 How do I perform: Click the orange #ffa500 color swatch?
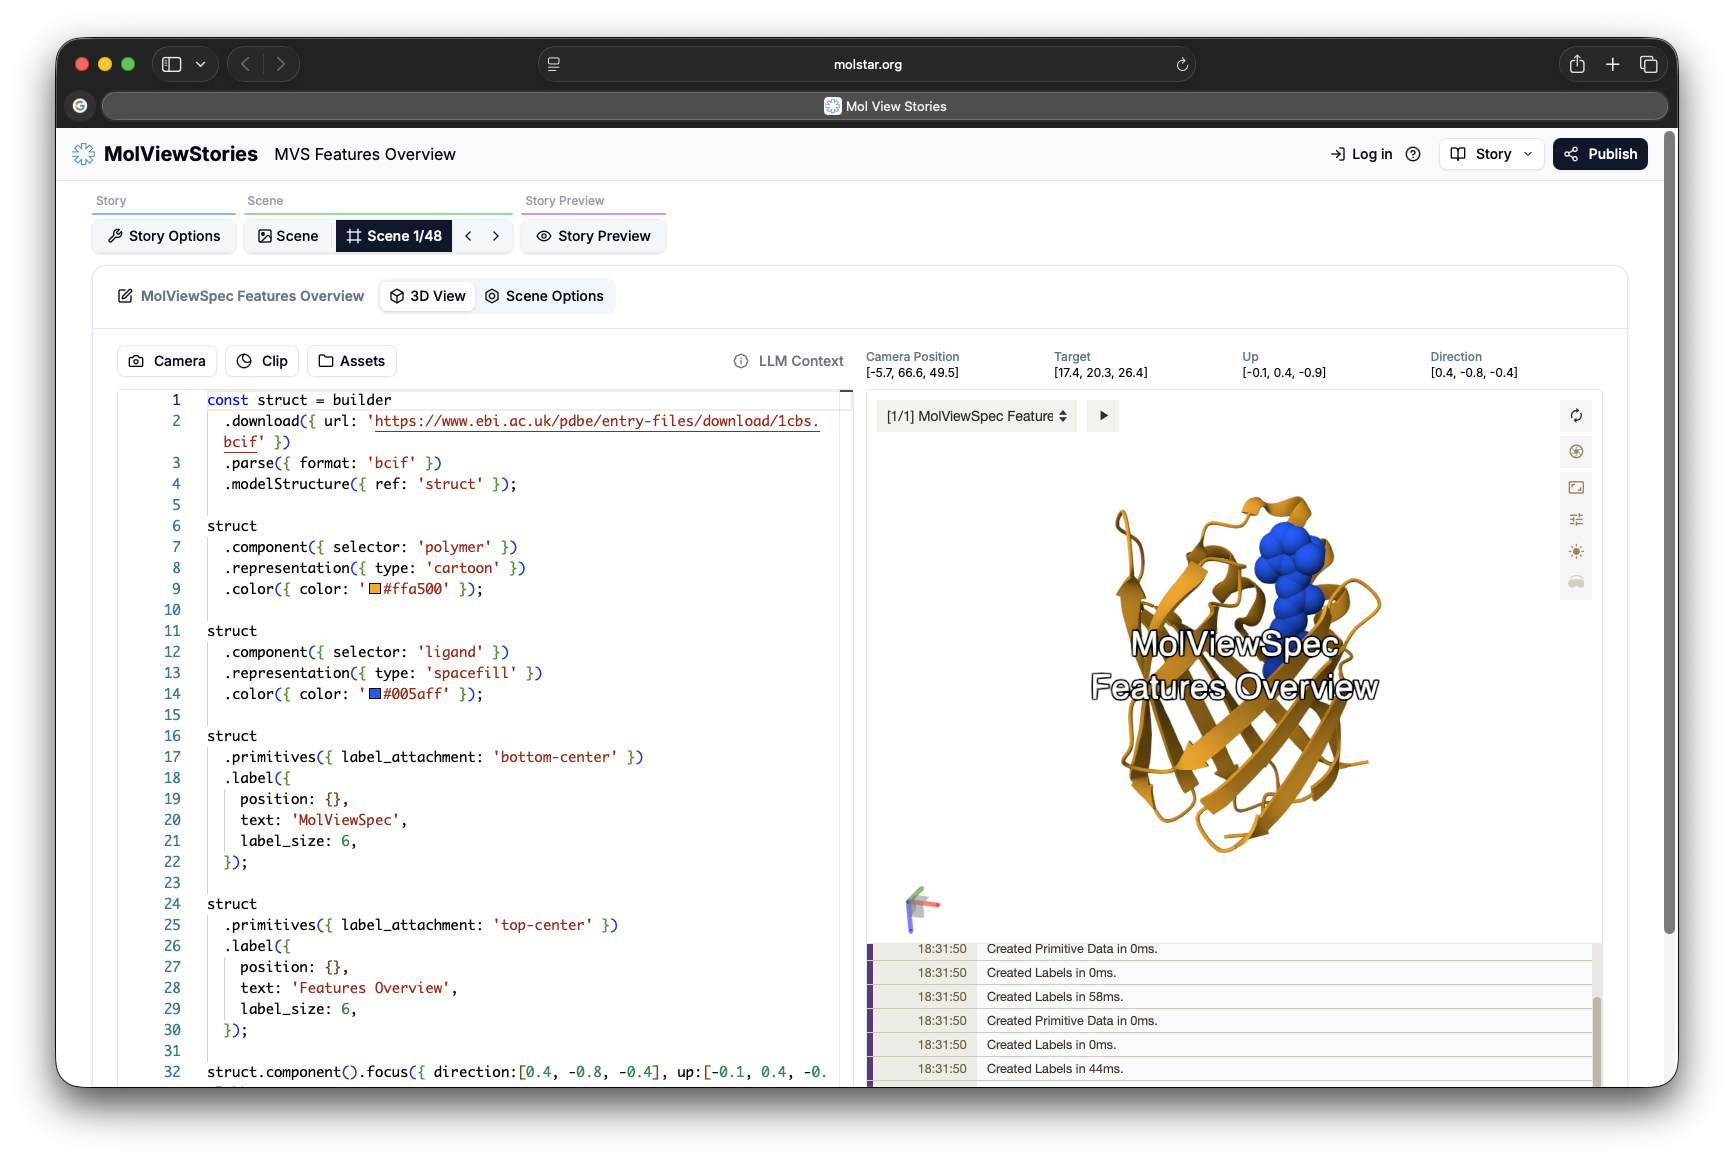point(375,589)
